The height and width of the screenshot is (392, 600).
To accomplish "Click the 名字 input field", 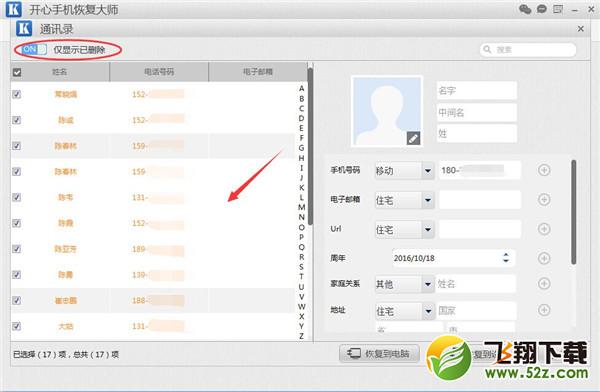I will pyautogui.click(x=477, y=91).
